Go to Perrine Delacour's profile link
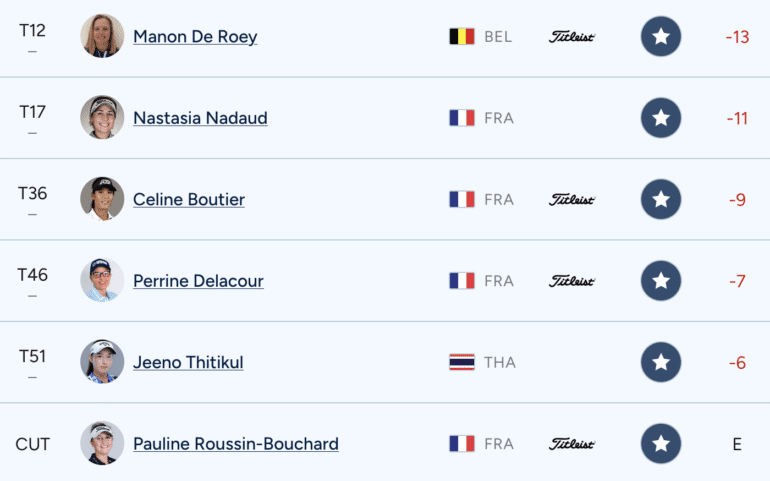The width and height of the screenshot is (770, 481). point(198,281)
